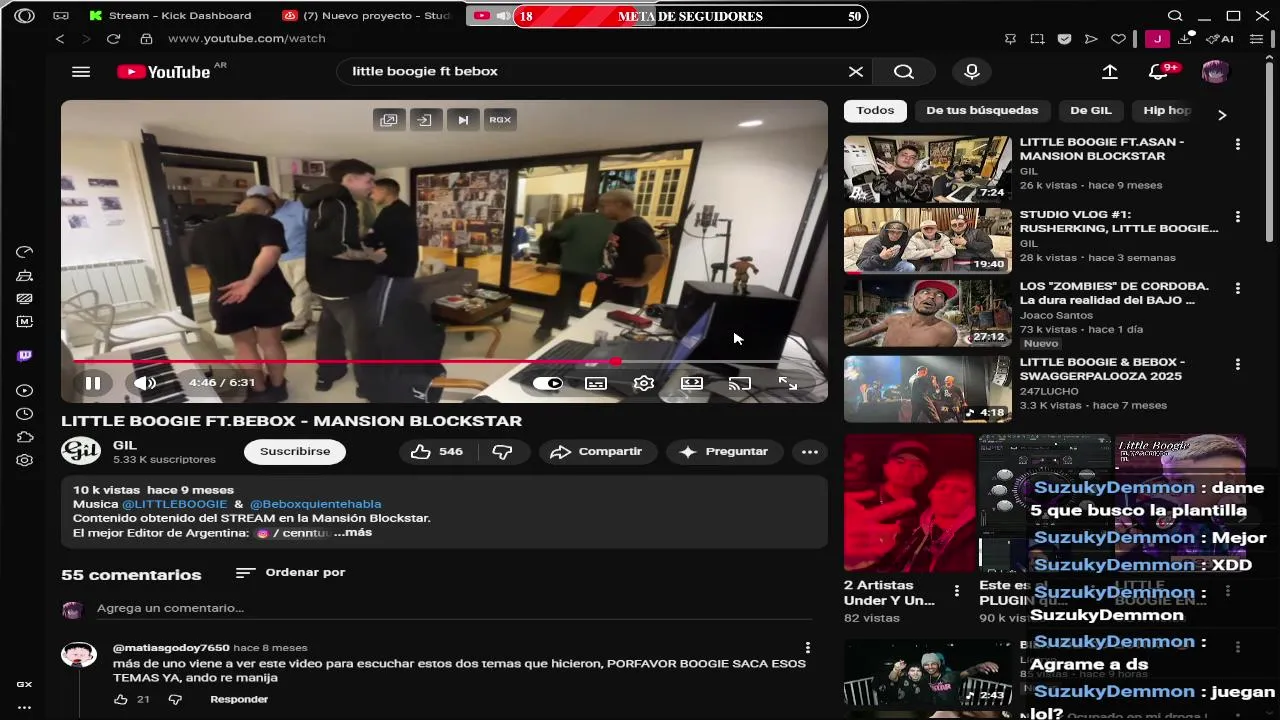1280x720 pixels.
Task: Open GX Corner gamepad icon
Action: point(61,16)
